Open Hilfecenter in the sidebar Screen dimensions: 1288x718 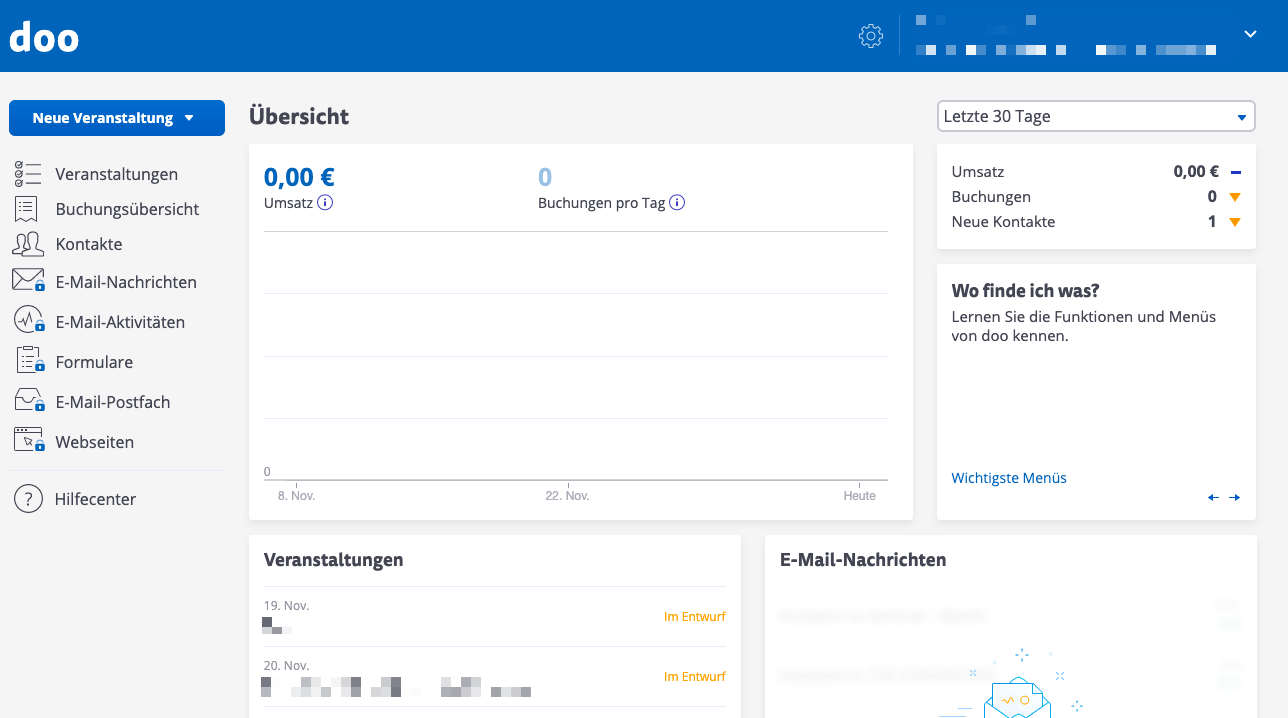pos(95,499)
